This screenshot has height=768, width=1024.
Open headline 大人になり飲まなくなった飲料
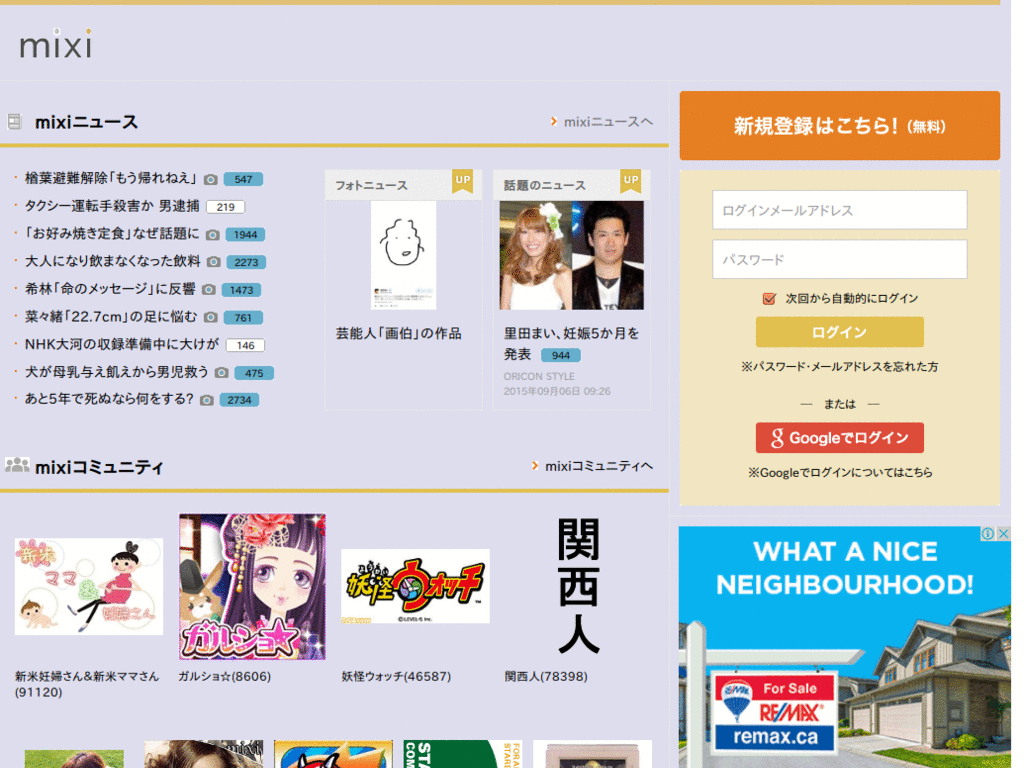(x=112, y=261)
